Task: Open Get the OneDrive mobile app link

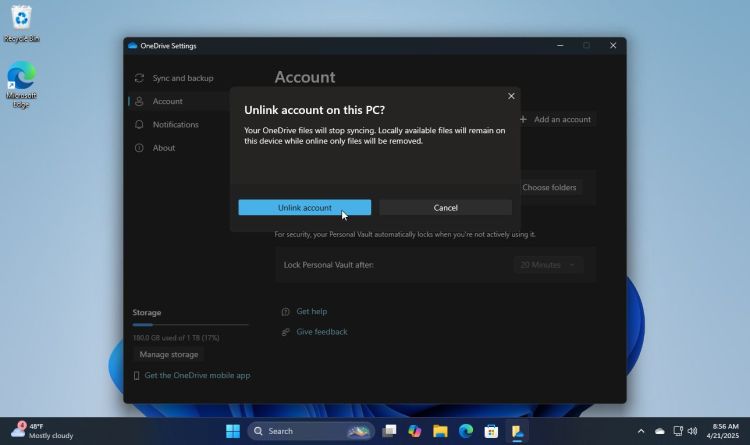Action: pos(197,375)
